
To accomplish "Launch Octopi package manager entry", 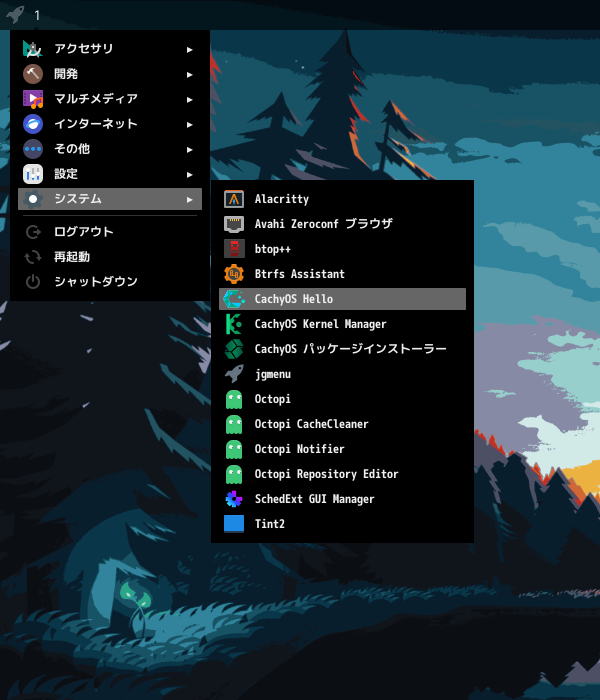I will click(342, 399).
